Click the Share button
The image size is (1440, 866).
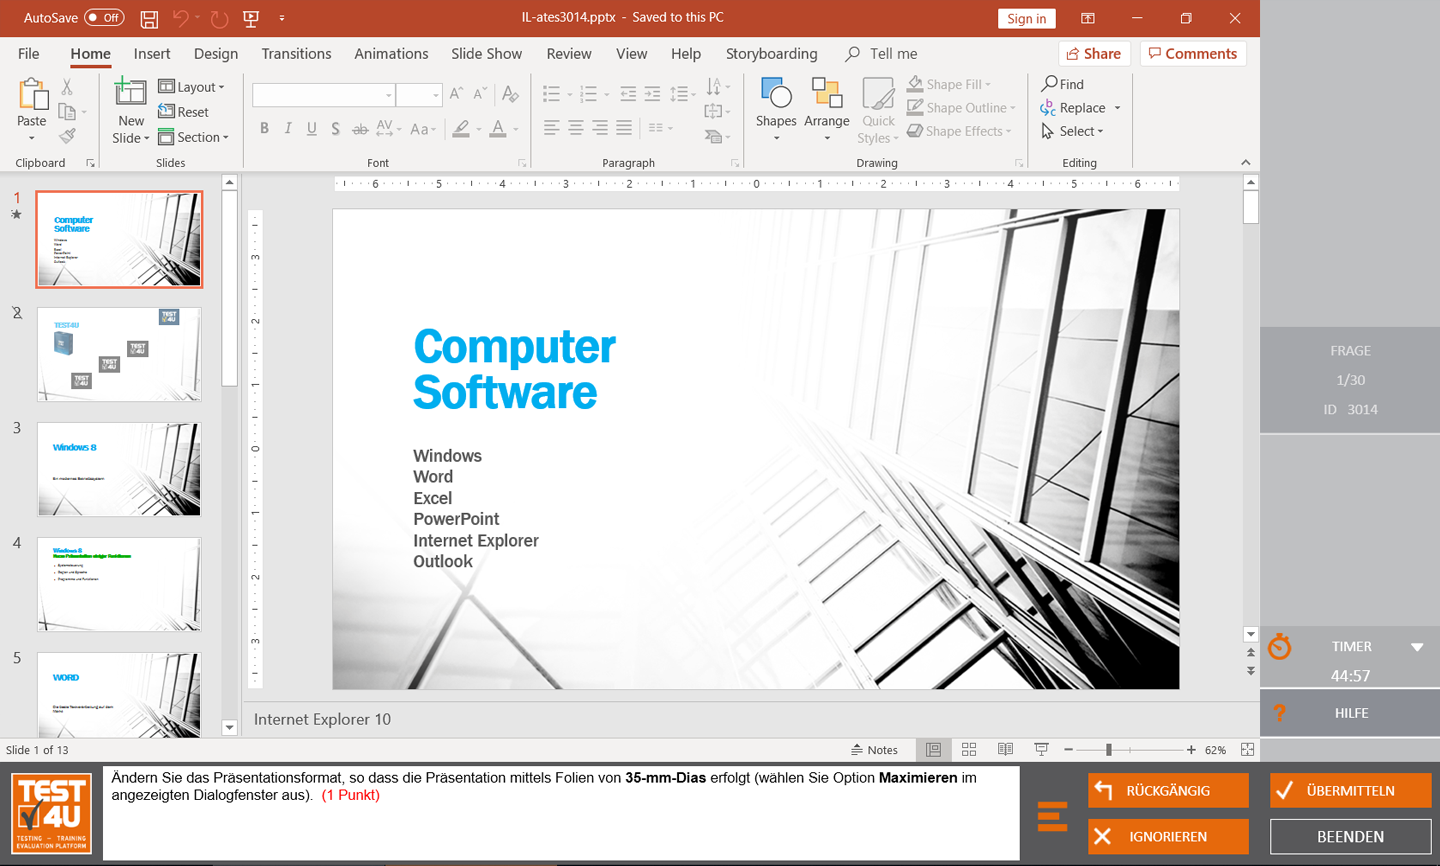pos(1094,54)
